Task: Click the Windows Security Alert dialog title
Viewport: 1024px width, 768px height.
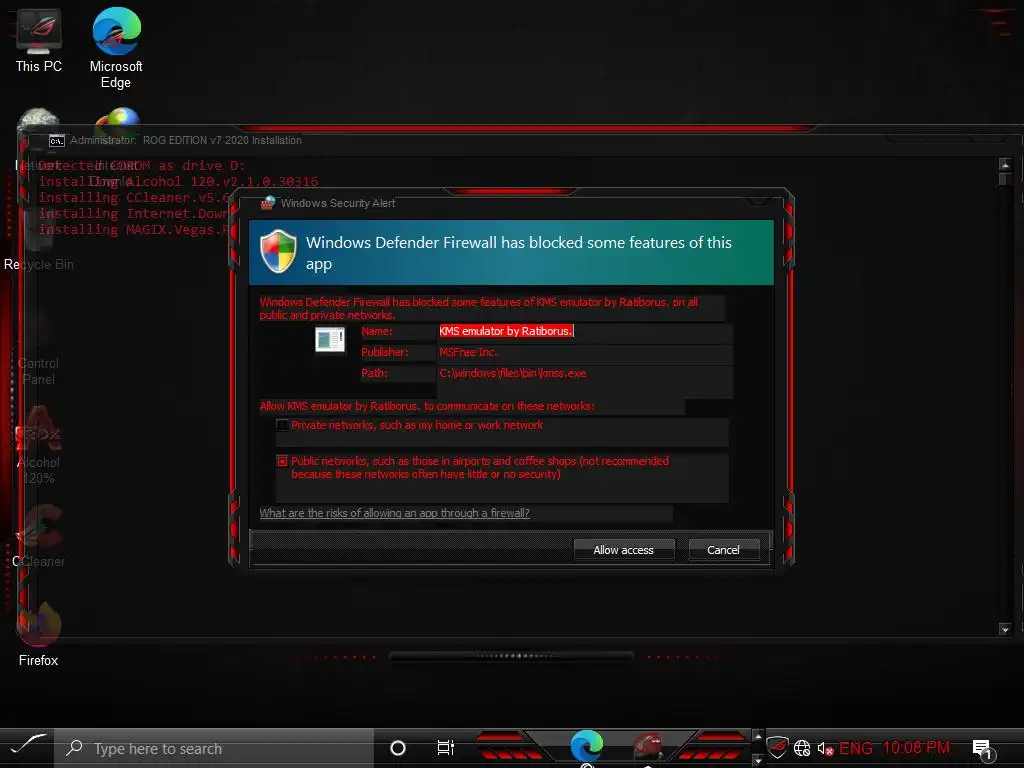Action: 338,203
